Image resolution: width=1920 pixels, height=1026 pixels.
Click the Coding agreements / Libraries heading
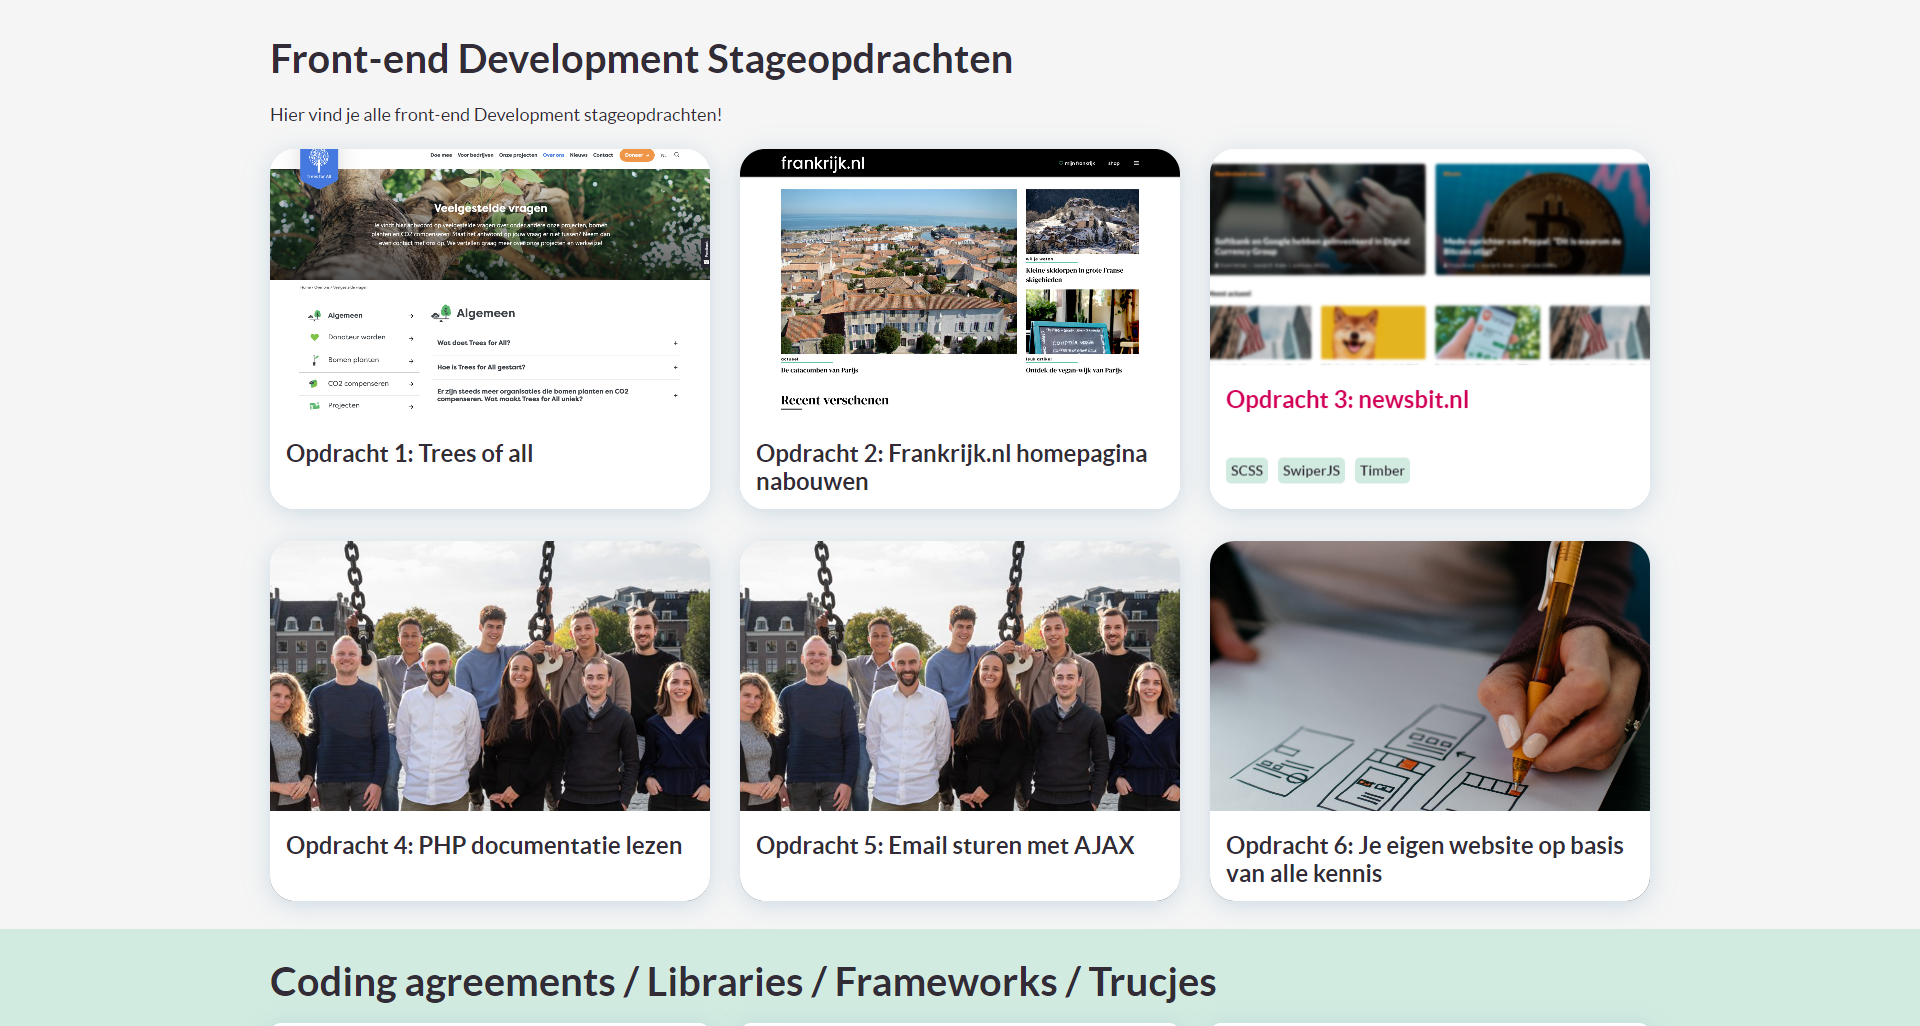click(x=743, y=982)
